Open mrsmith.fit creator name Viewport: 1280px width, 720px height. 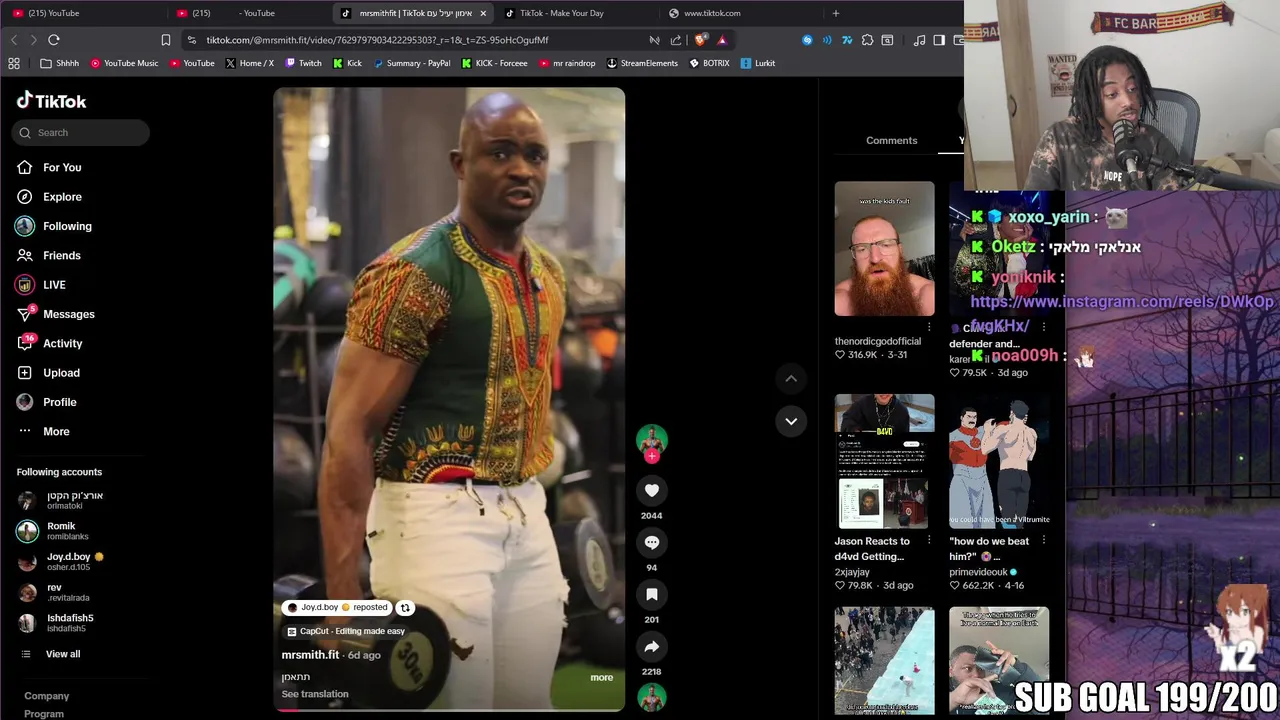[310, 655]
